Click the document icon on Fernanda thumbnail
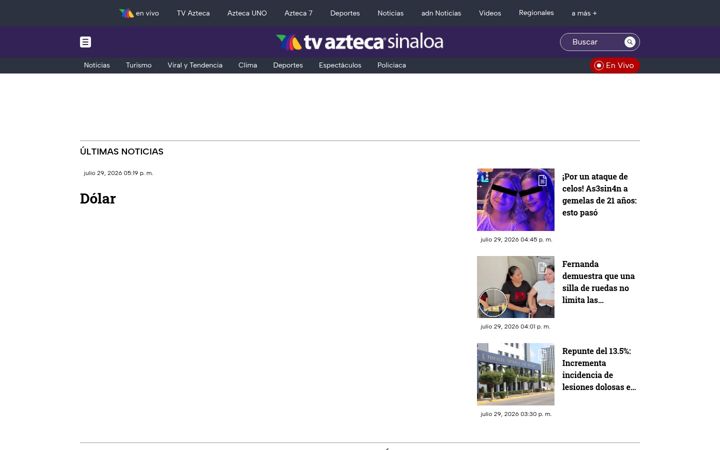The height and width of the screenshot is (450, 720). click(542, 268)
